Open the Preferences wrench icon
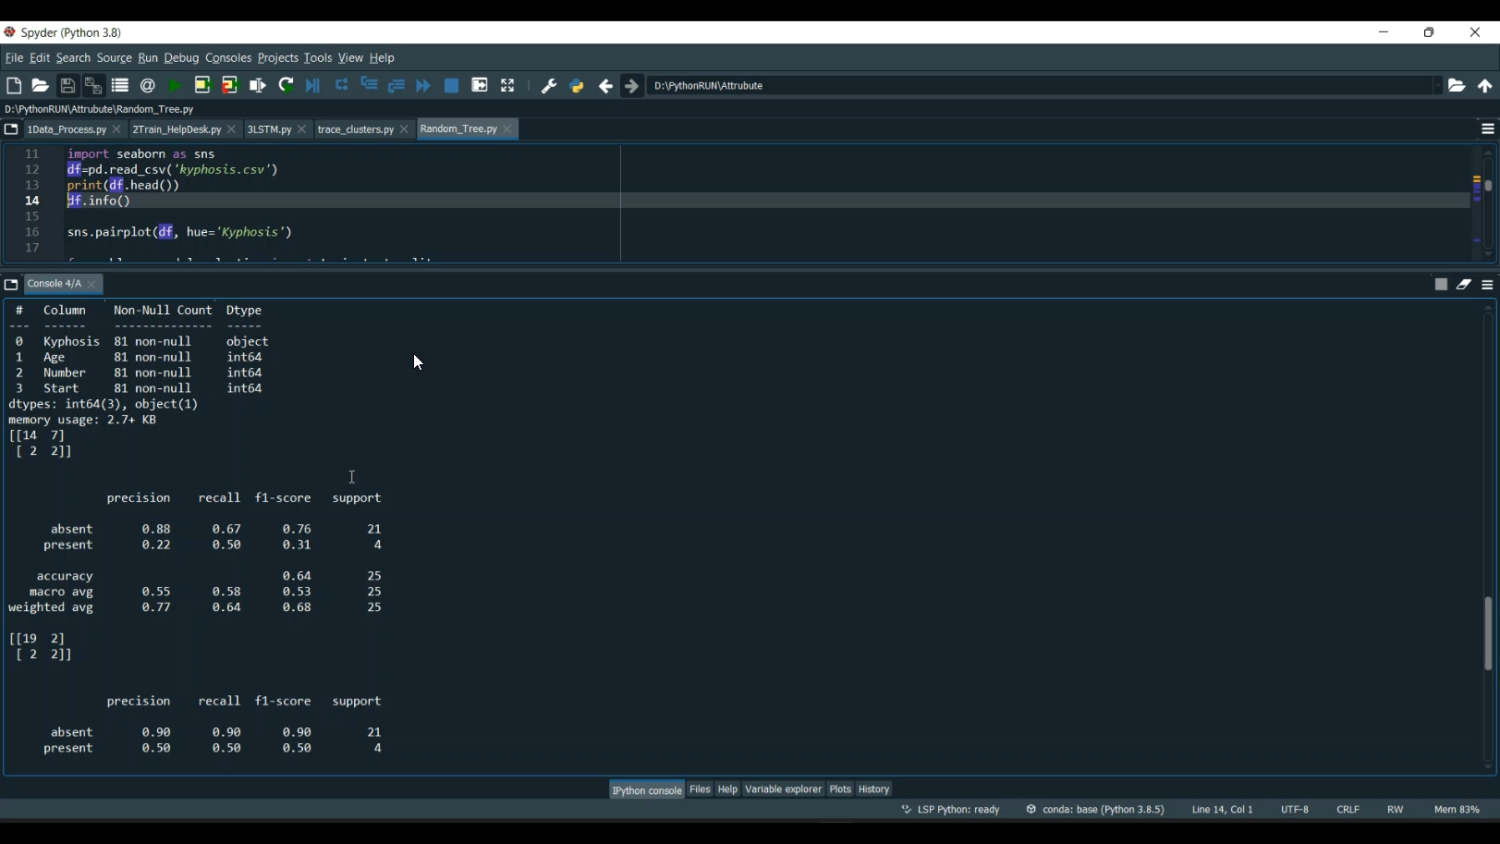This screenshot has height=844, width=1500. point(548,86)
